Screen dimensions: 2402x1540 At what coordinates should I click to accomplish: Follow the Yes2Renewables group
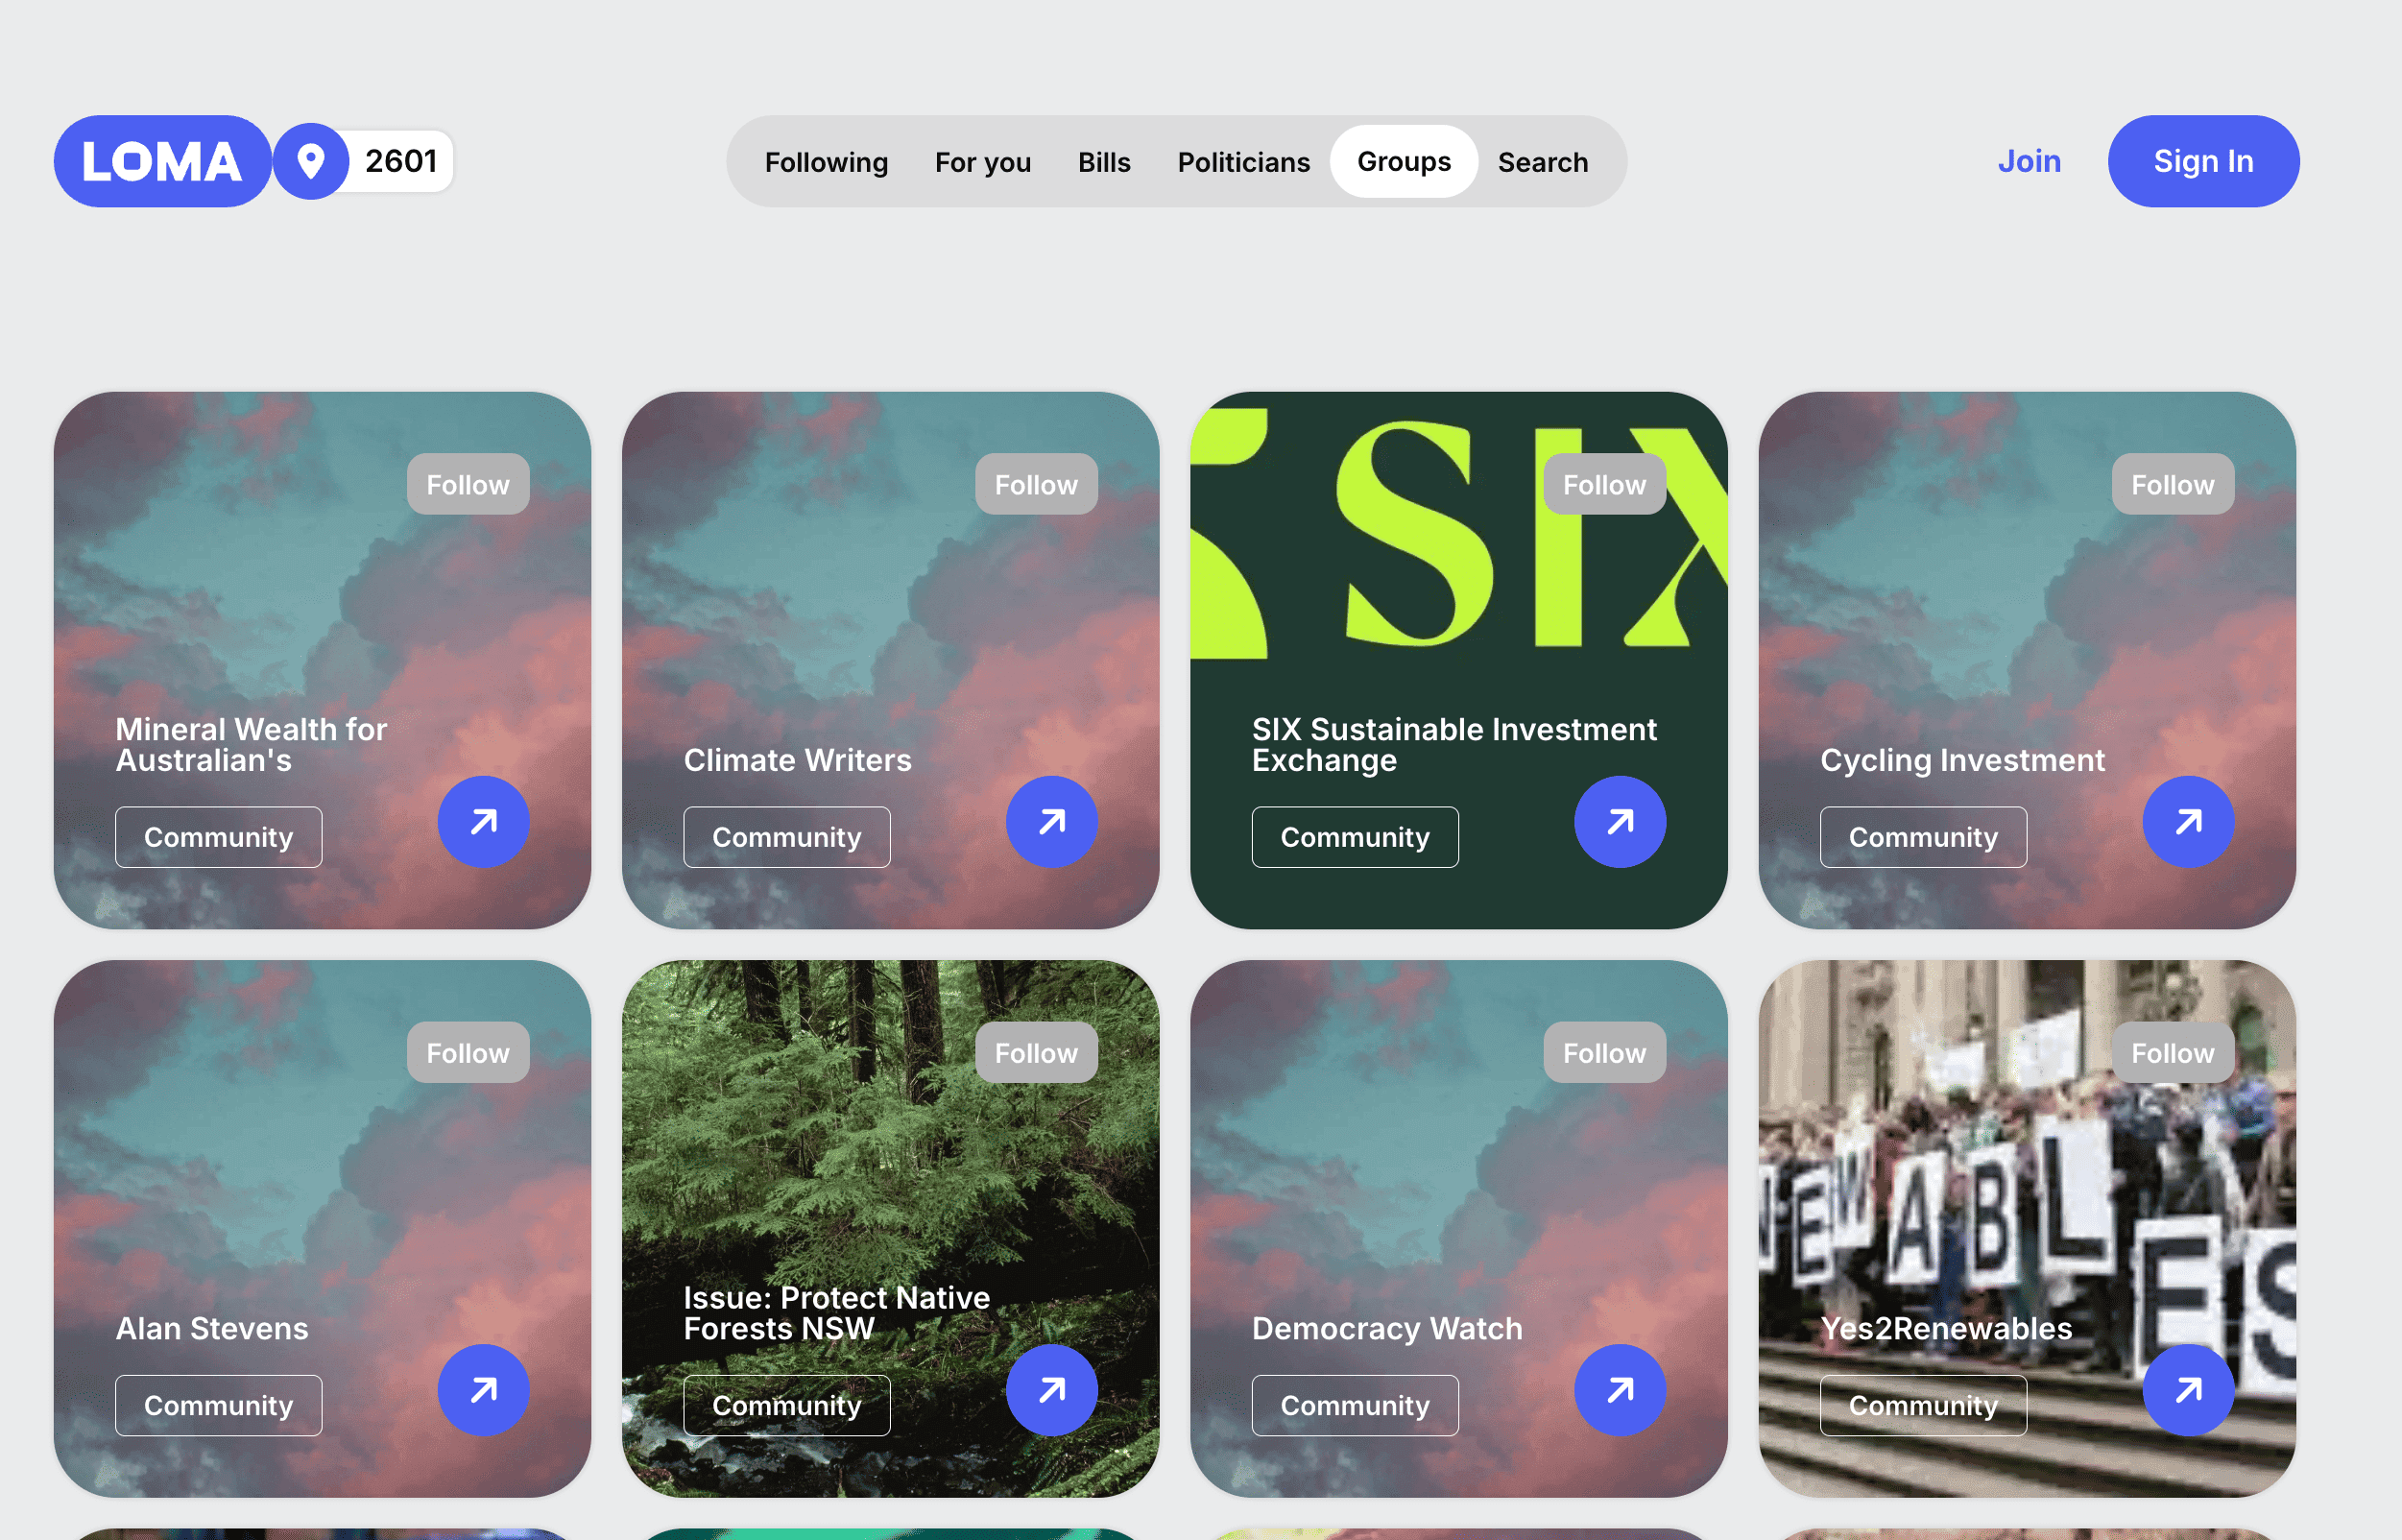coord(2171,1053)
